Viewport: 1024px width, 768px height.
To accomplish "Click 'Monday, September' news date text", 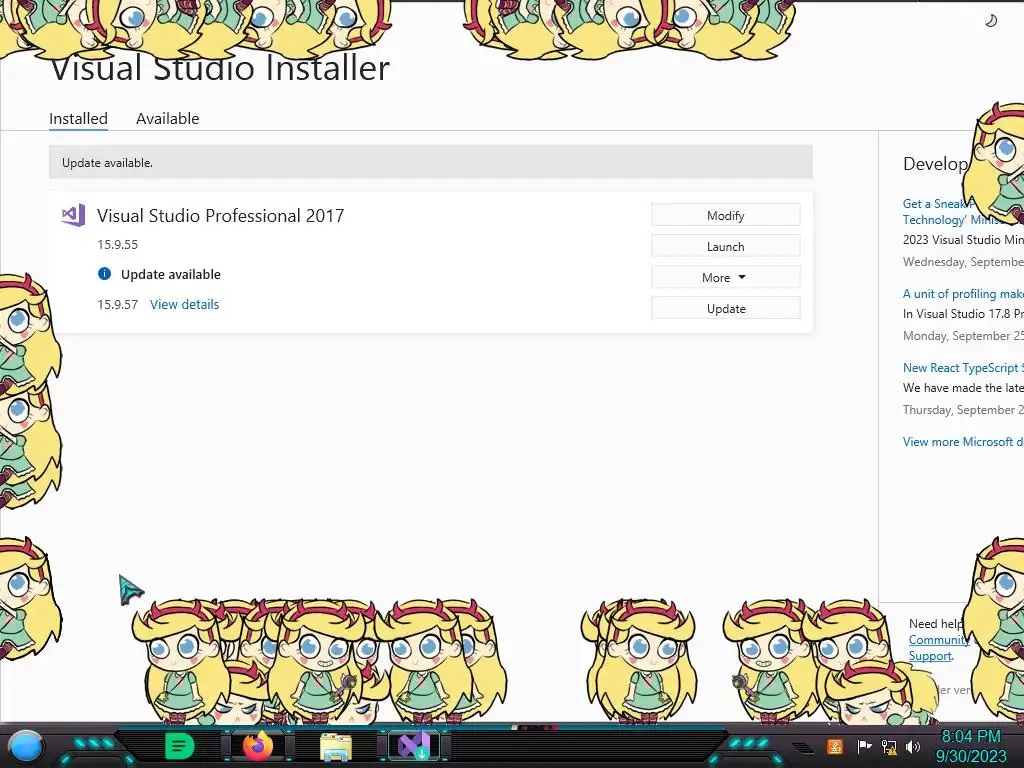I will (x=963, y=336).
